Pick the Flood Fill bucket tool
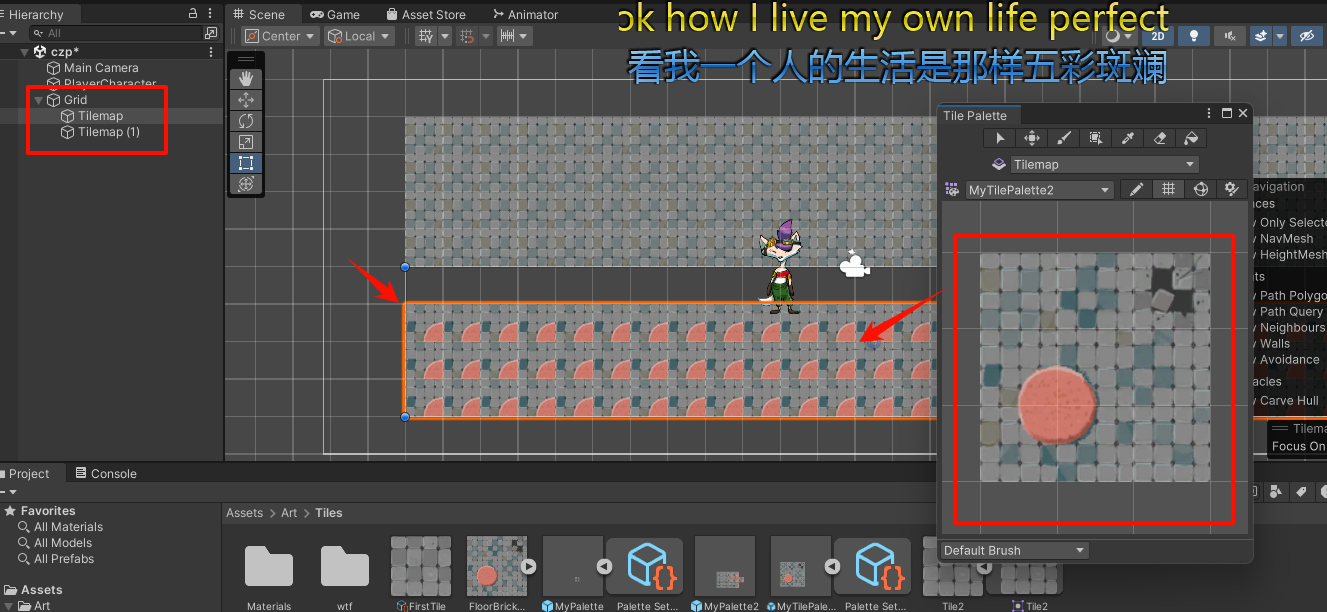1327x612 pixels. pos(1191,138)
